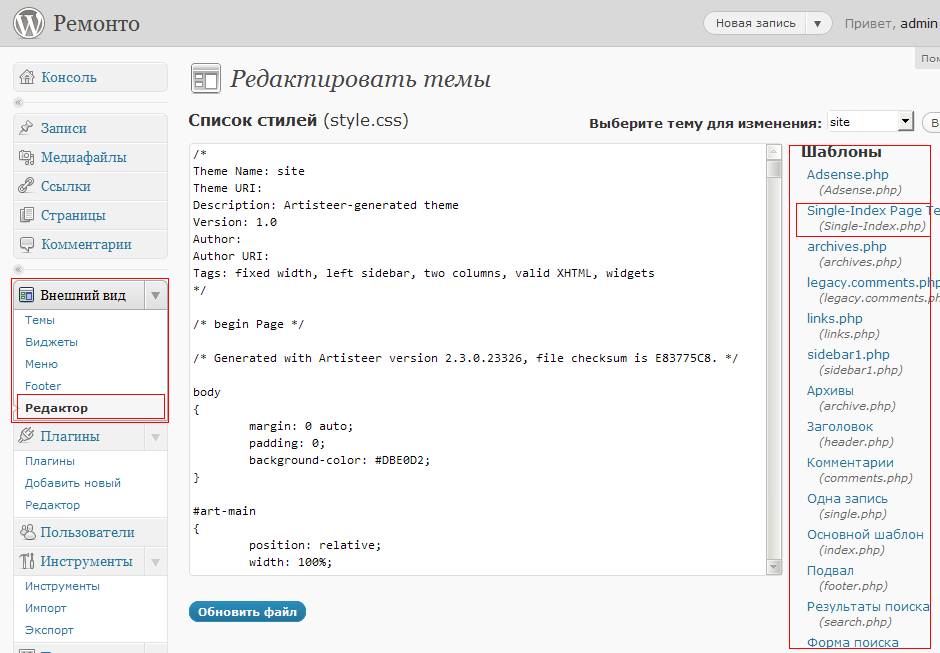Image resolution: width=940 pixels, height=653 pixels.
Task: Open Добавить новый plugin link
Action: [x=73, y=483]
